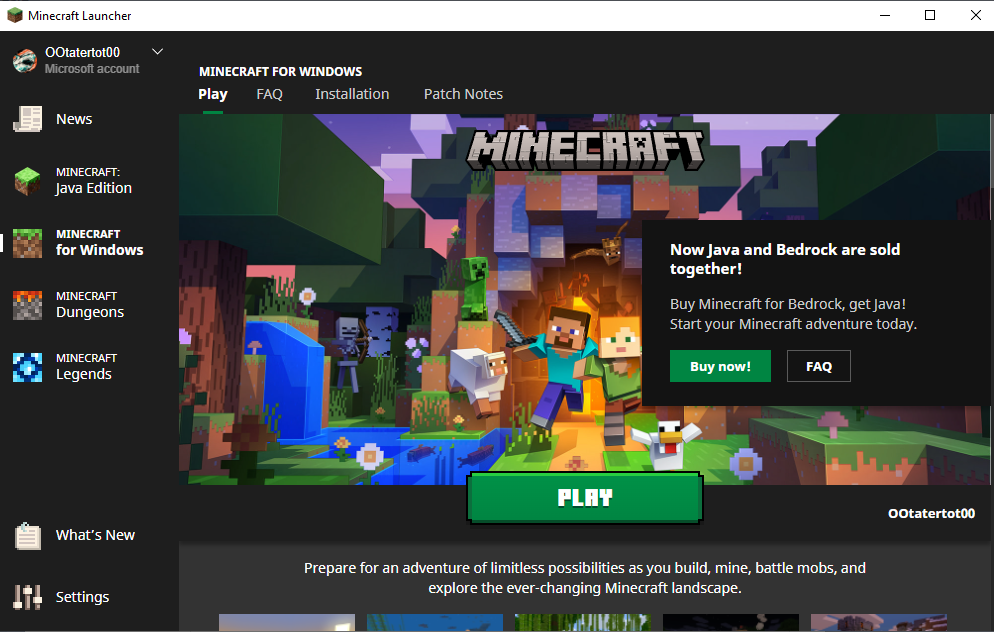Select the News sidebar label
Screen dimensions: 994x632
tap(74, 119)
